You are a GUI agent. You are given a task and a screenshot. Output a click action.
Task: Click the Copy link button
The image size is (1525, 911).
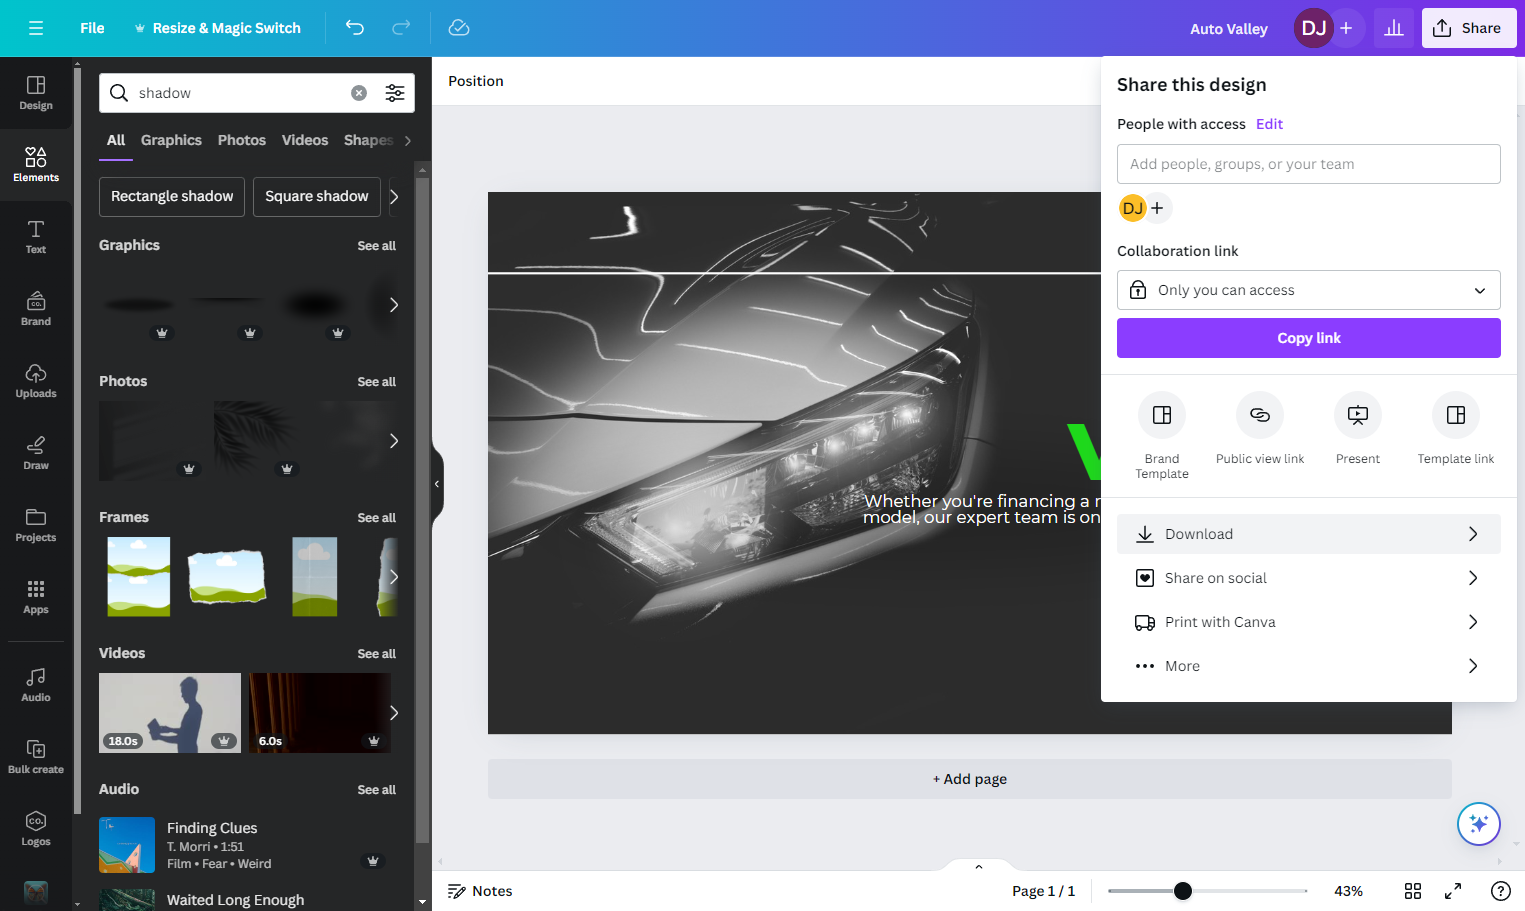coord(1309,338)
